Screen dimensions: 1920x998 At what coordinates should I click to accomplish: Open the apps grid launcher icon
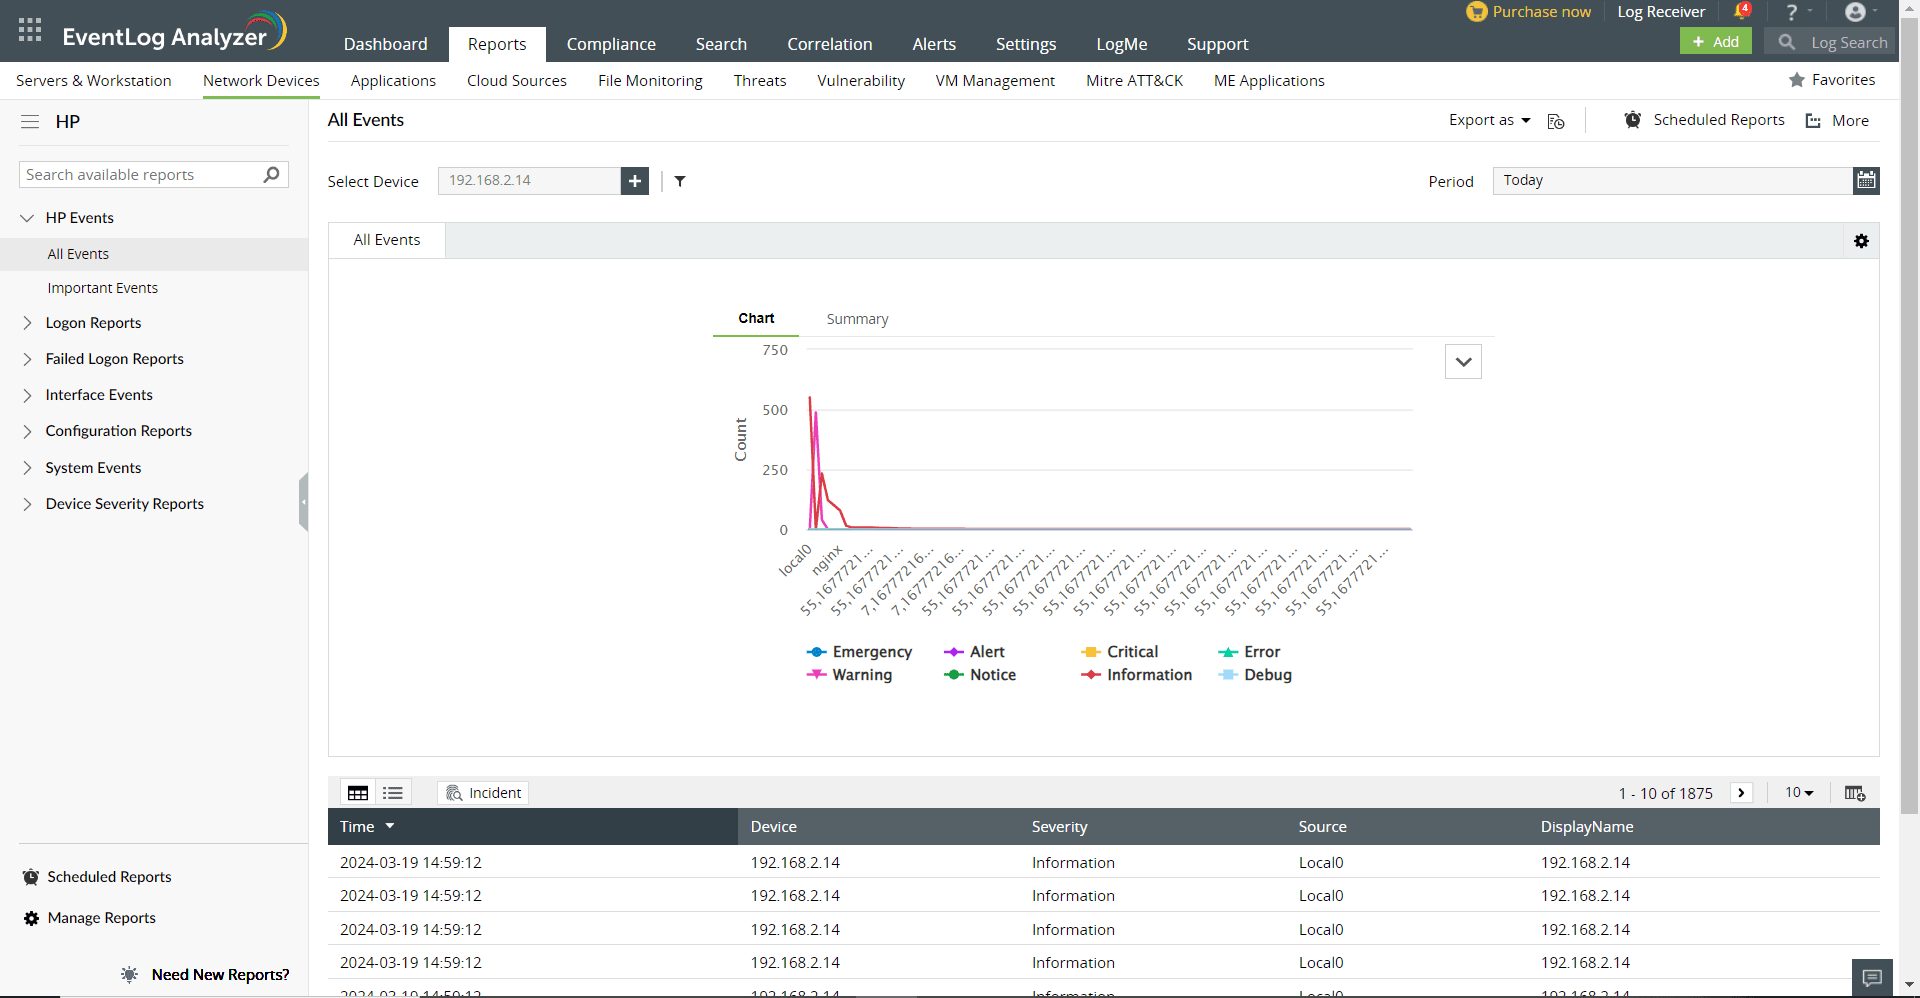pyautogui.click(x=30, y=30)
